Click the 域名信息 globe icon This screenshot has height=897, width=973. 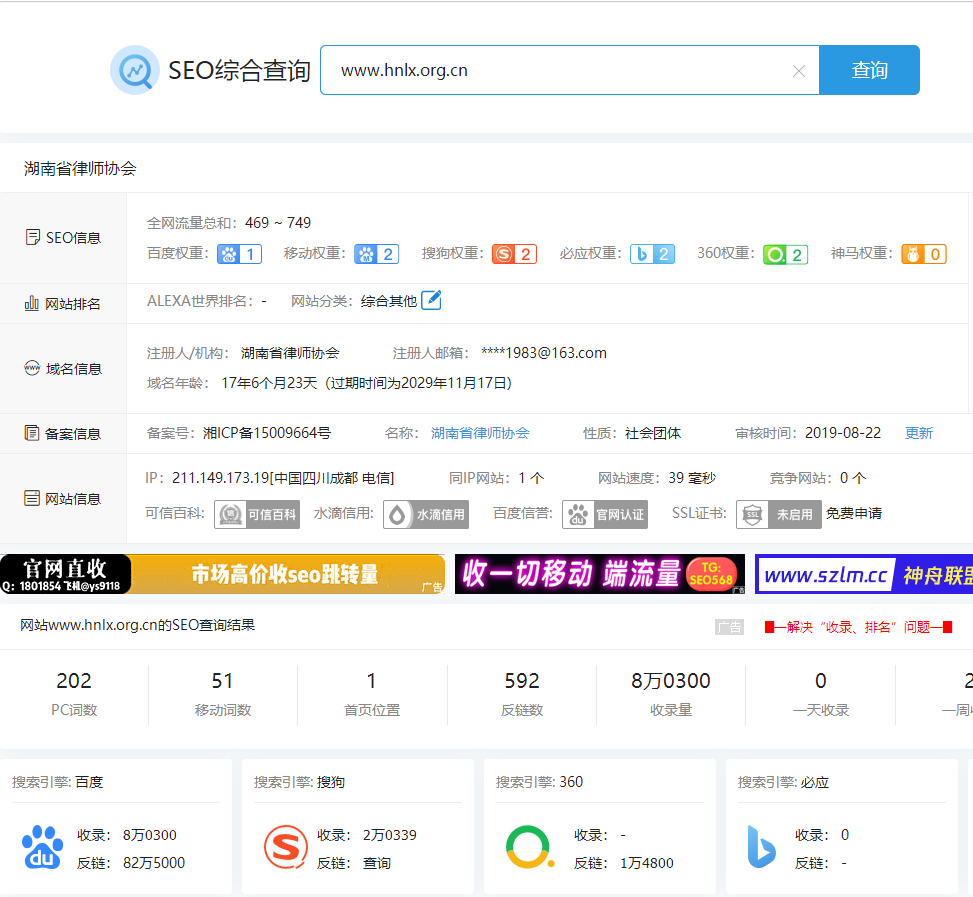pyautogui.click(x=32, y=368)
